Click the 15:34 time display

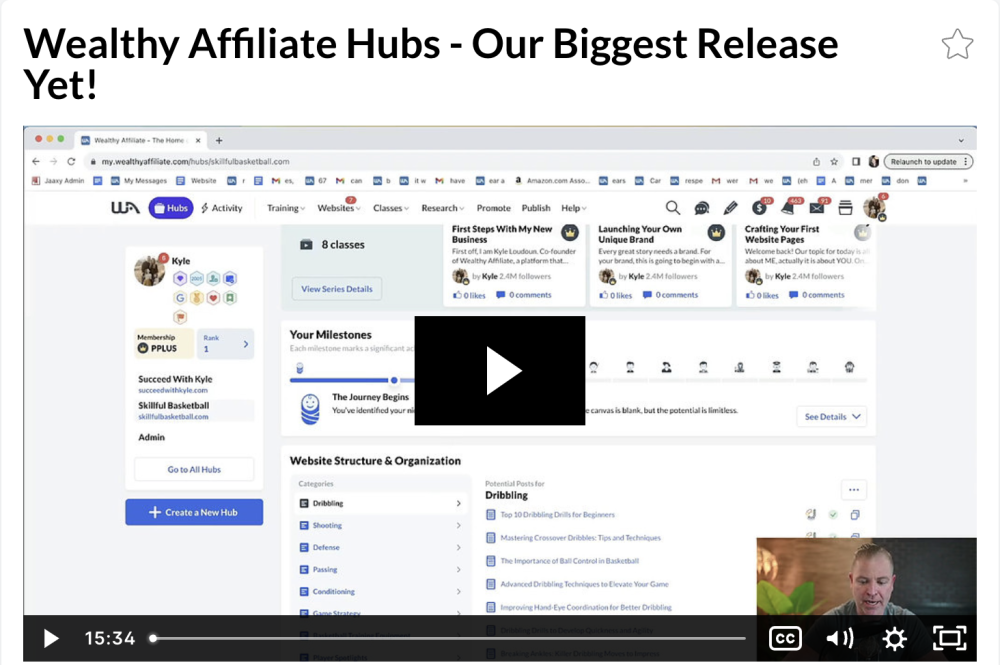[110, 638]
